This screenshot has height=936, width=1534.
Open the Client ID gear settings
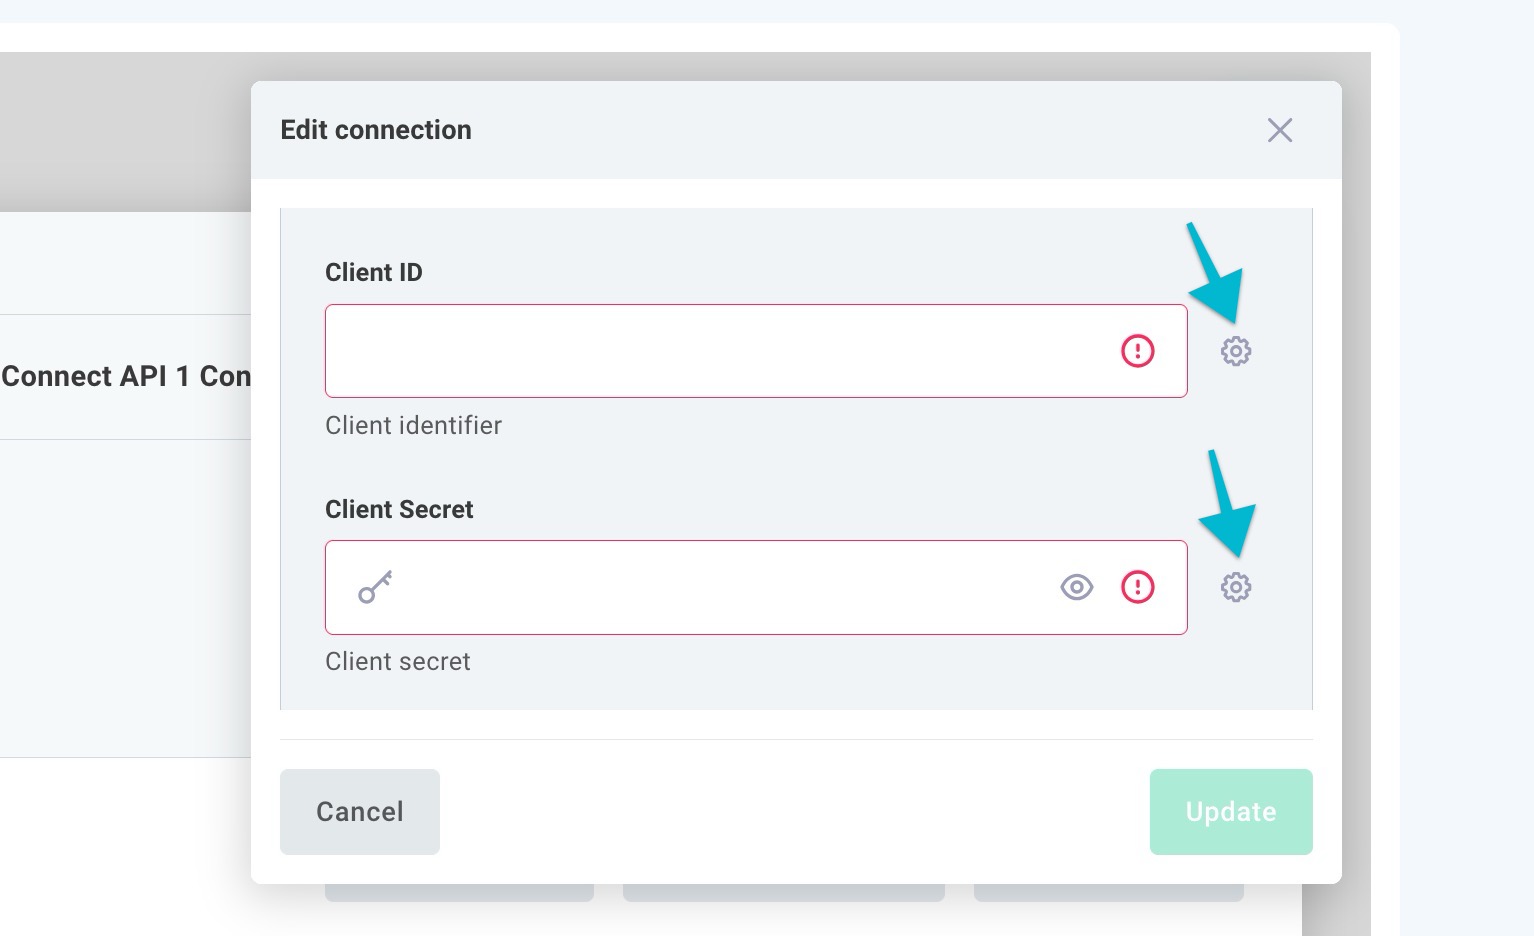point(1236,351)
